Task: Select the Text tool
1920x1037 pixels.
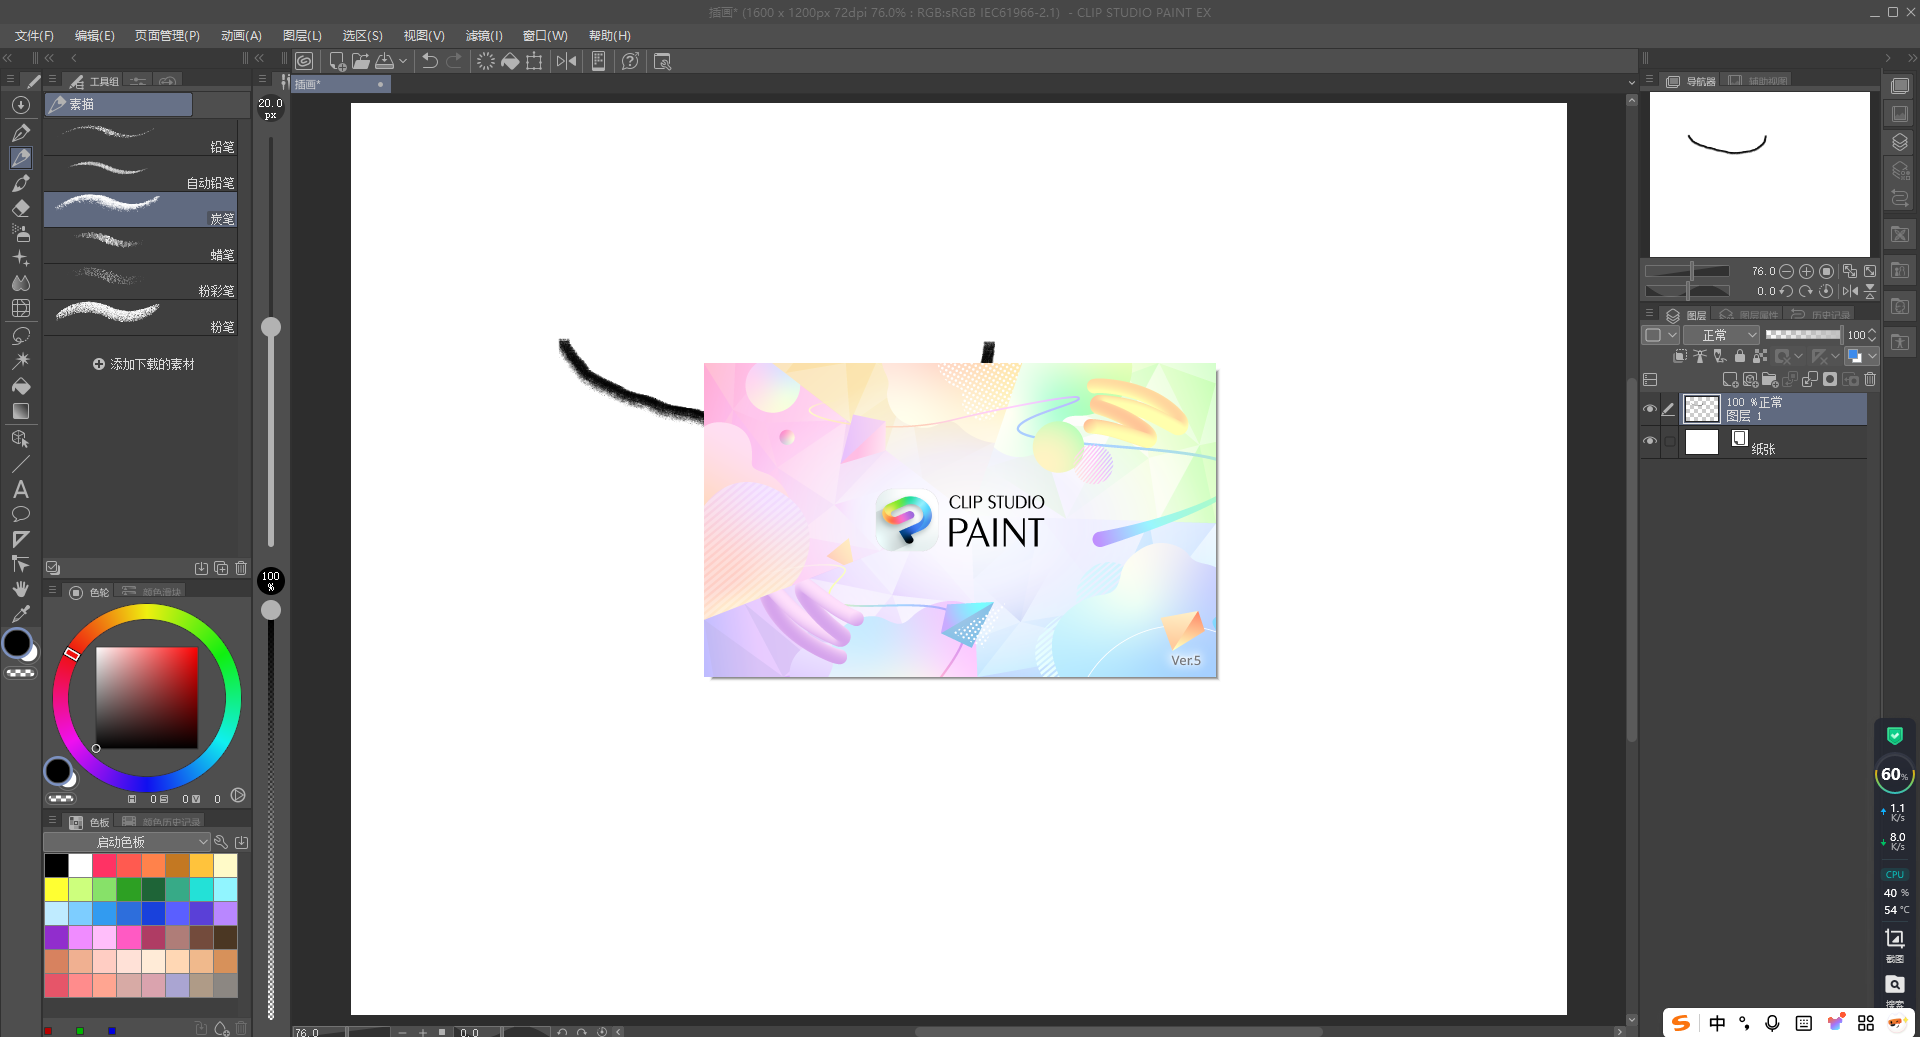Action: click(21, 489)
